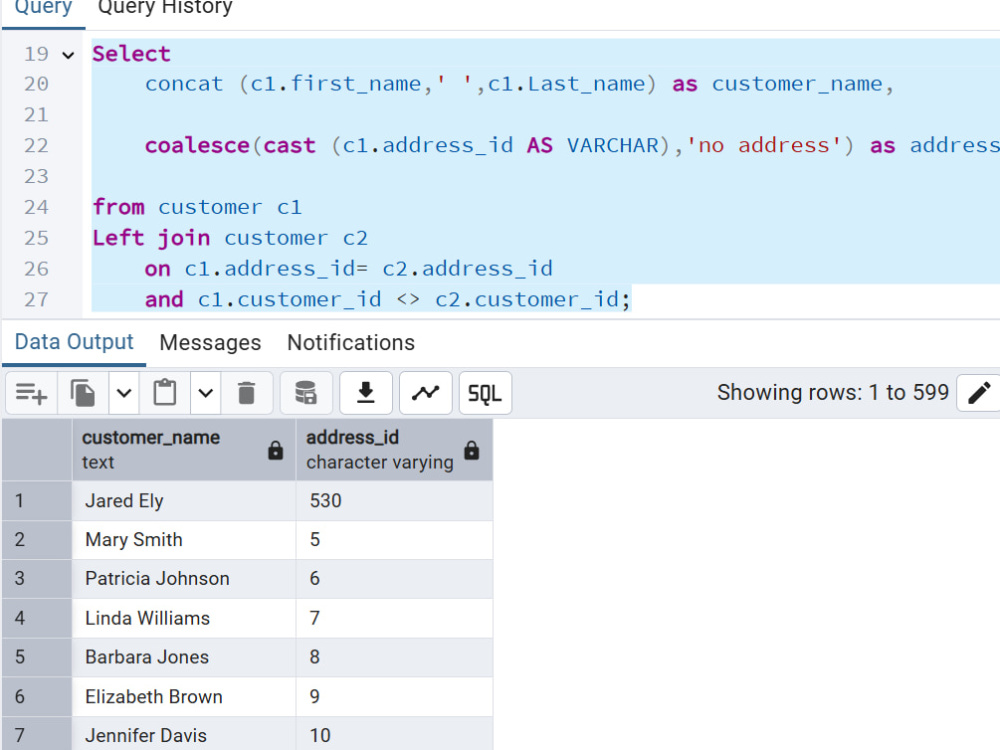1000x750 pixels.
Task: Click 'coalesce' on line 22
Action: click(x=197, y=146)
